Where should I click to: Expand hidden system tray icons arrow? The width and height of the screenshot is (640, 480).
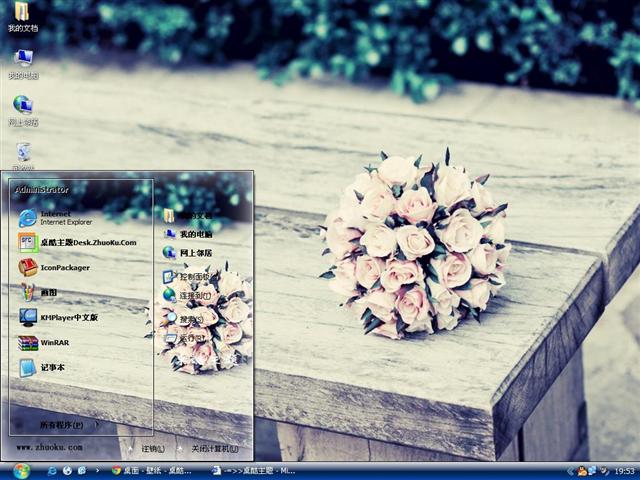pyautogui.click(x=570, y=471)
